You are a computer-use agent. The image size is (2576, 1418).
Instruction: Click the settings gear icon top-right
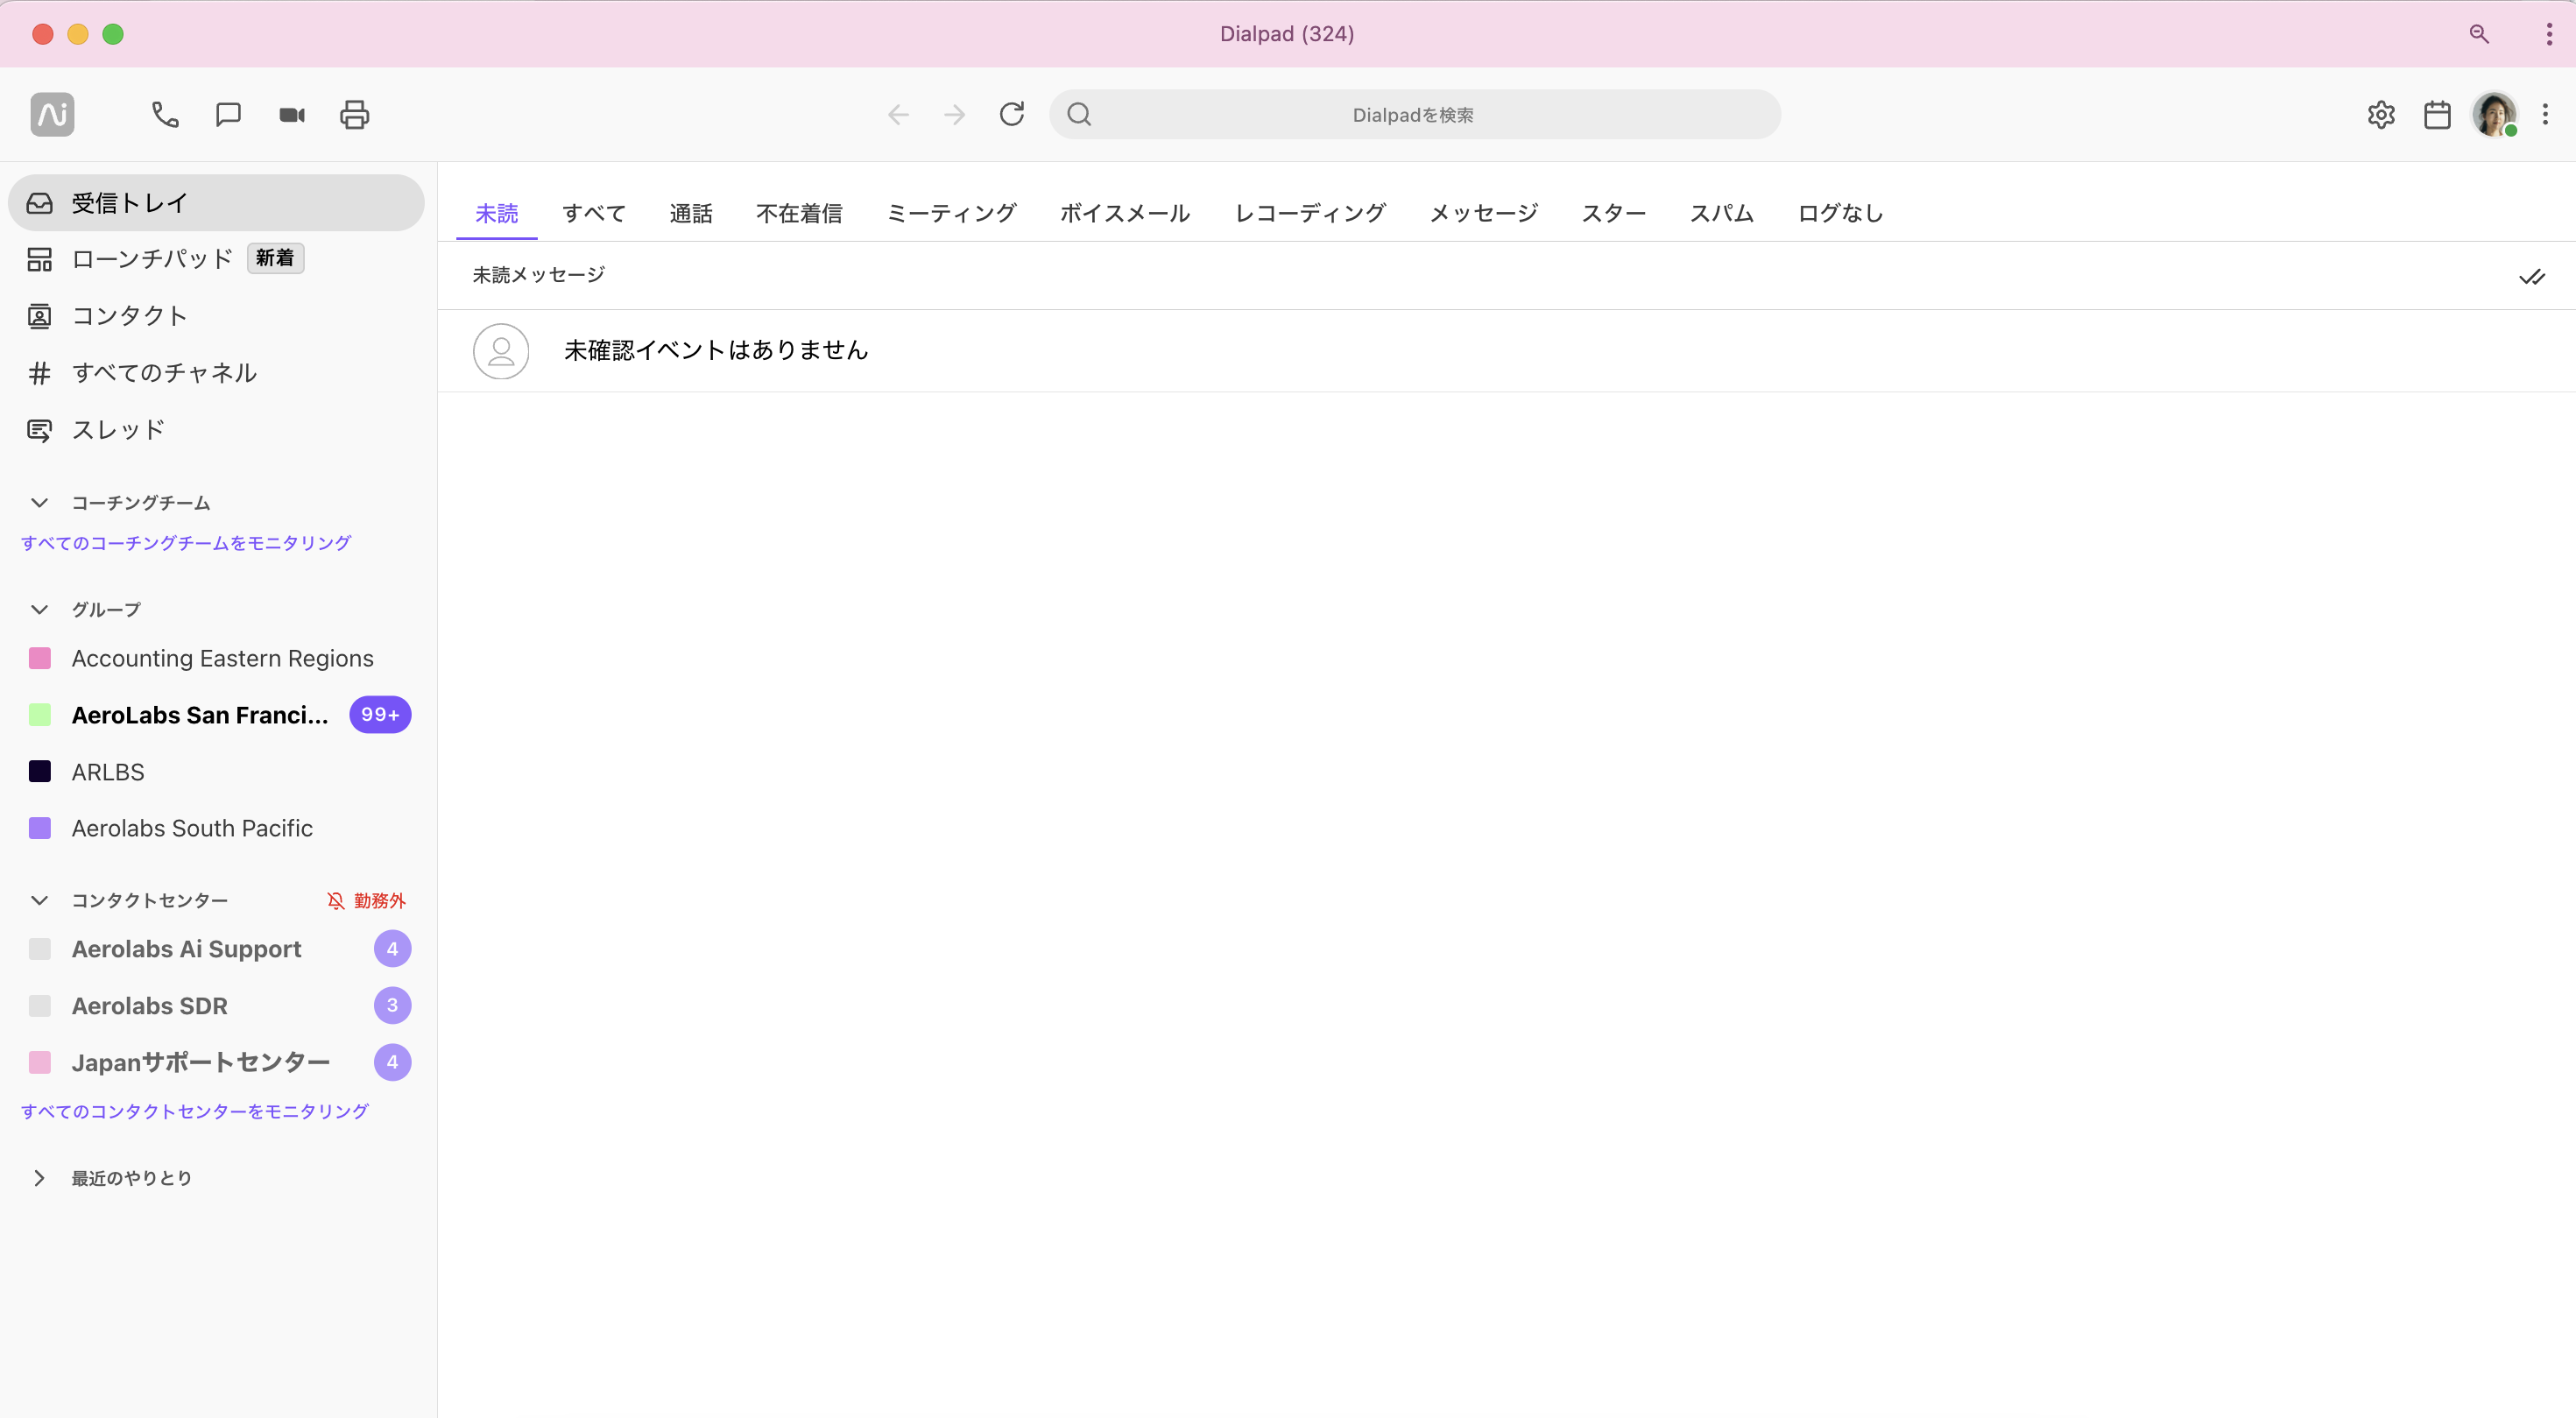pos(2381,114)
